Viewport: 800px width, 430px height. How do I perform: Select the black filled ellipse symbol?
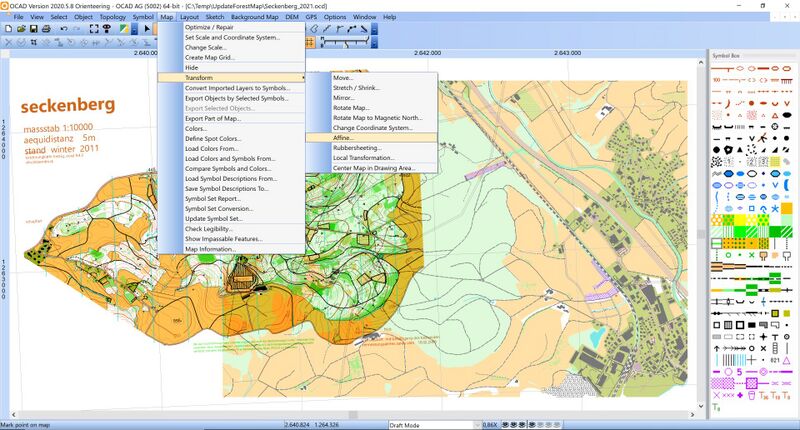[x=787, y=115]
